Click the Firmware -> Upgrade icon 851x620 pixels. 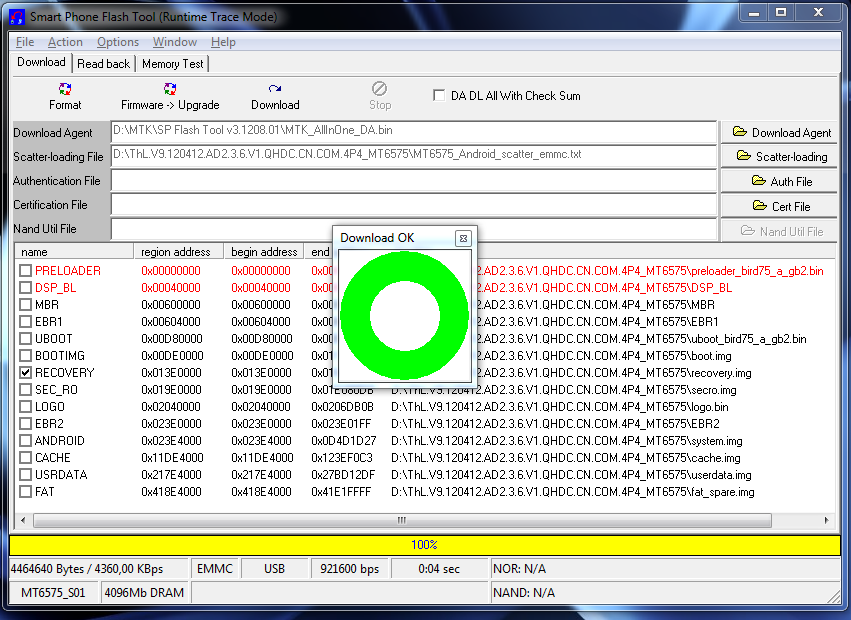pyautogui.click(x=170, y=90)
